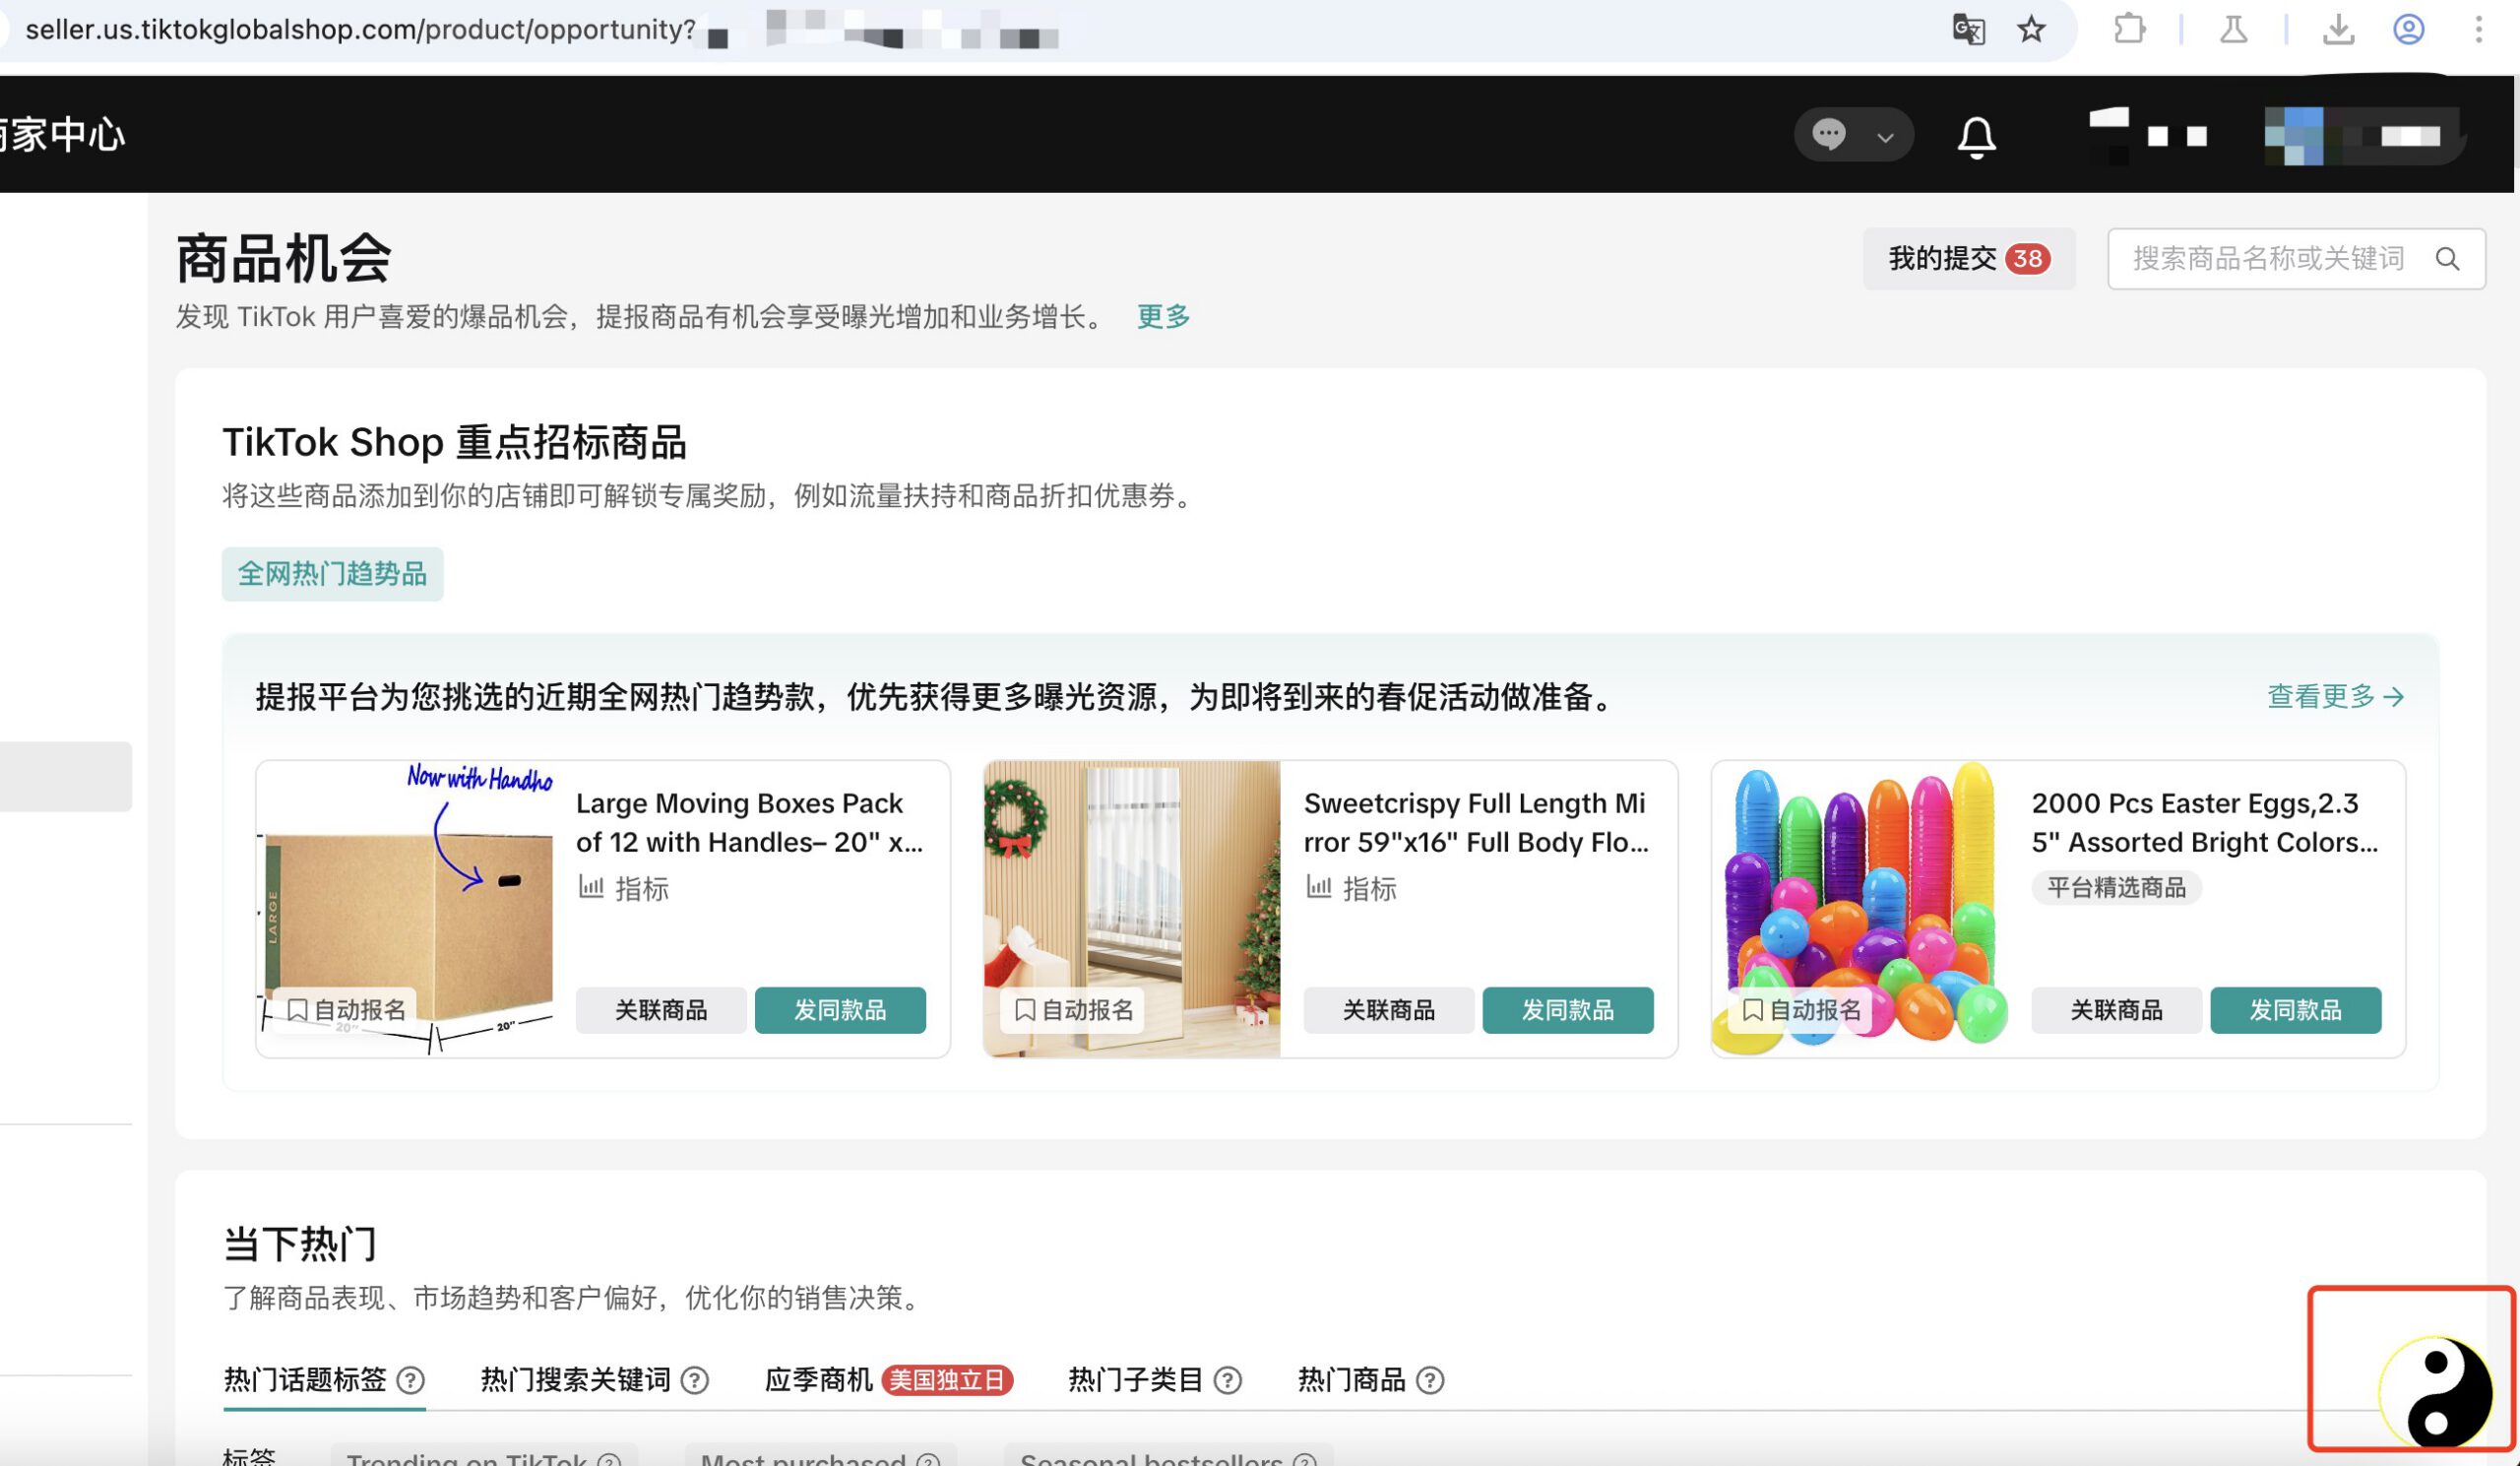Click the address bar URL
This screenshot has height=1466, width=2520.
[360, 30]
